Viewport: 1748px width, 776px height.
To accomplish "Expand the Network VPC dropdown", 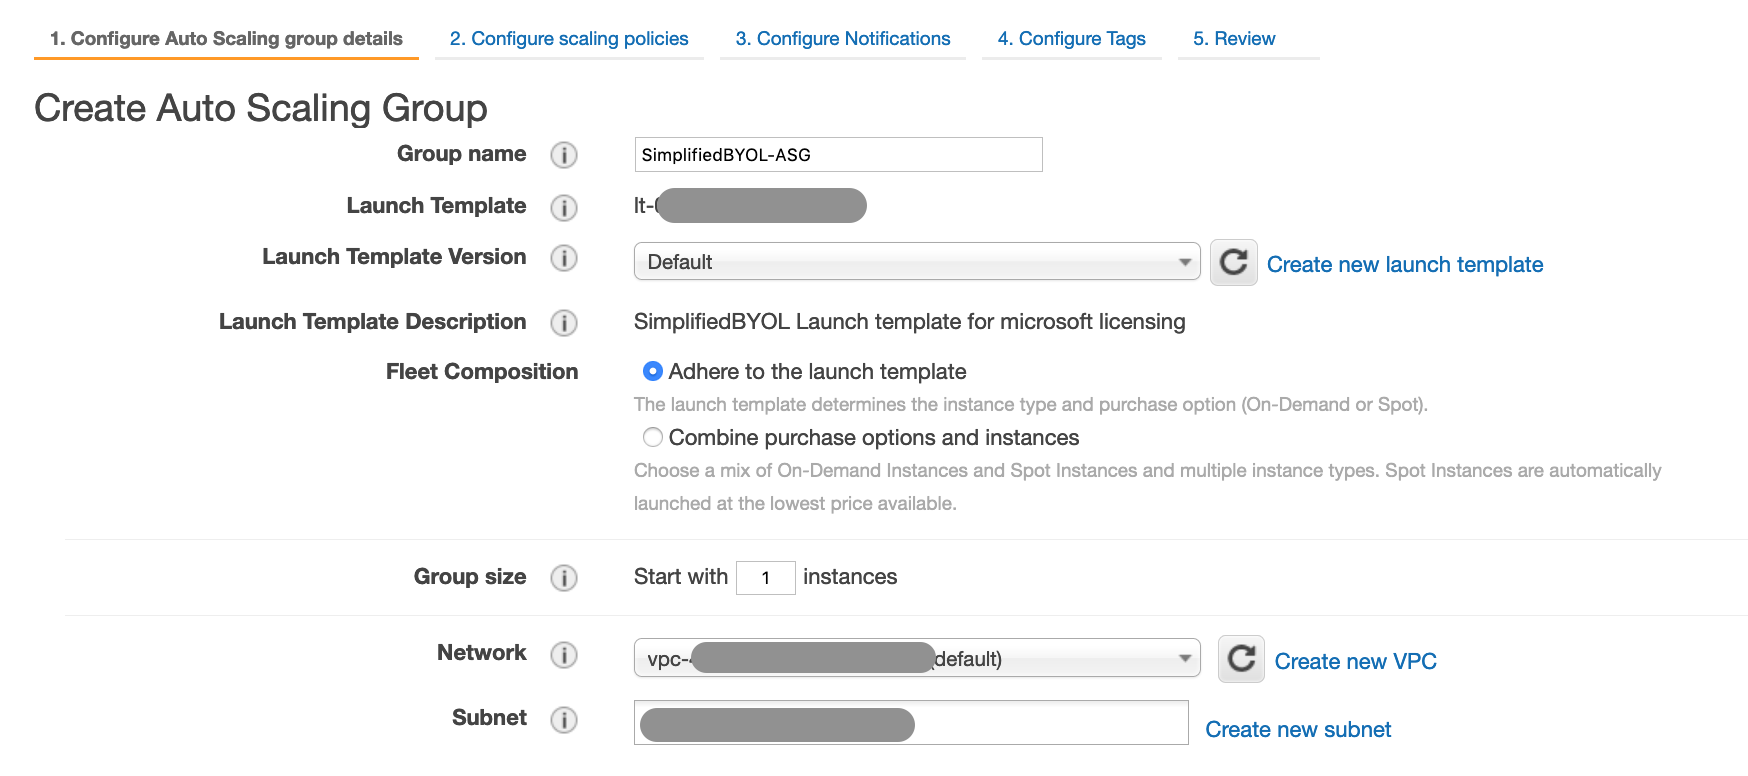I will coord(916,658).
